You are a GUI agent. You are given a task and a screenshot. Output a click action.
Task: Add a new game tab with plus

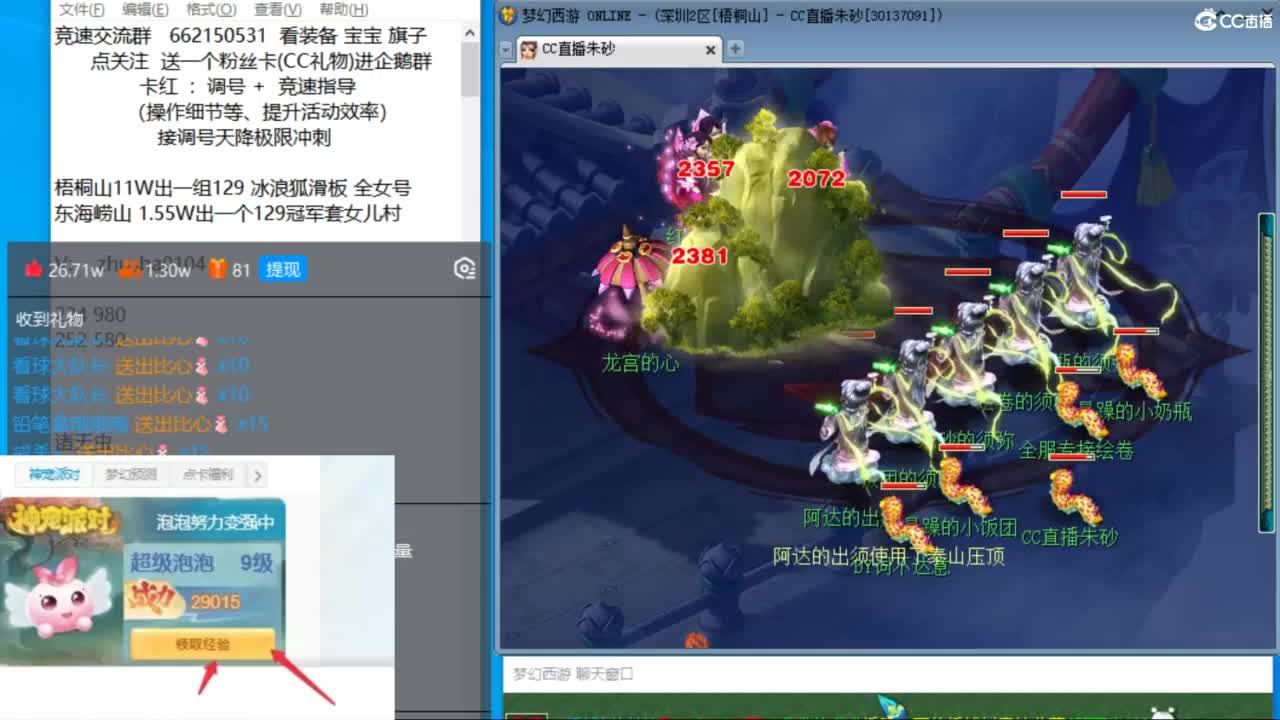(735, 48)
